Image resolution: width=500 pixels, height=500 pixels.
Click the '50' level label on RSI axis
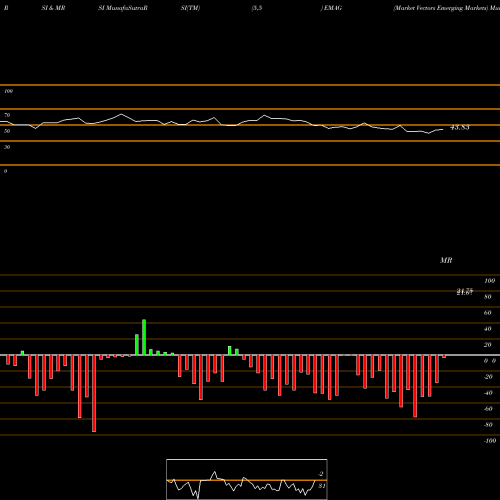[x=7, y=131]
